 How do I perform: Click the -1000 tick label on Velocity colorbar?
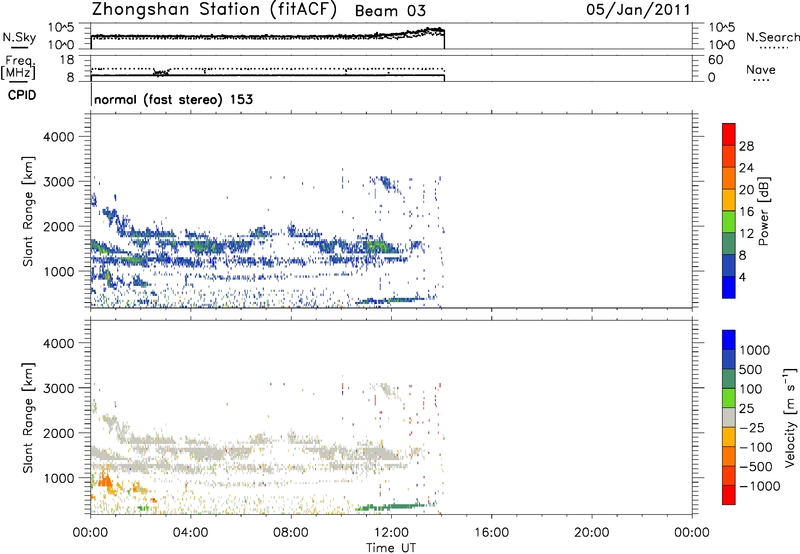pyautogui.click(x=760, y=486)
